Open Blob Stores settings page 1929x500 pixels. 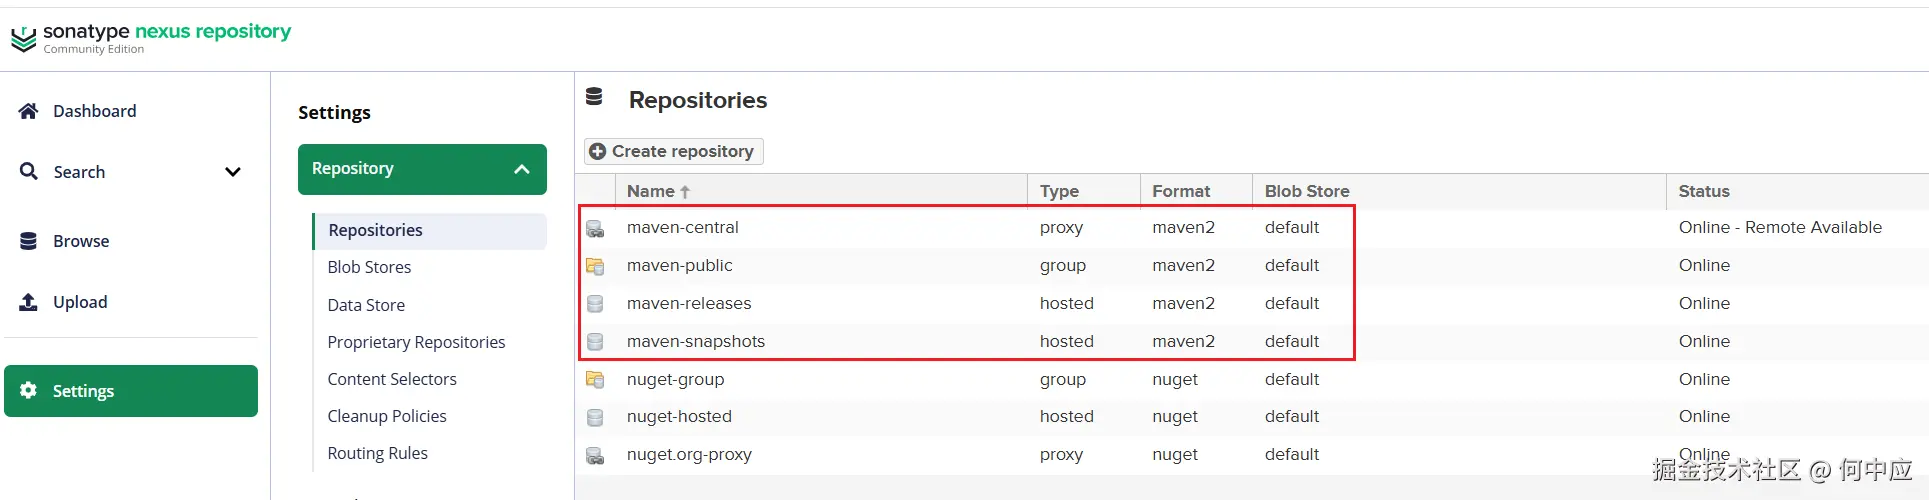[x=369, y=267]
